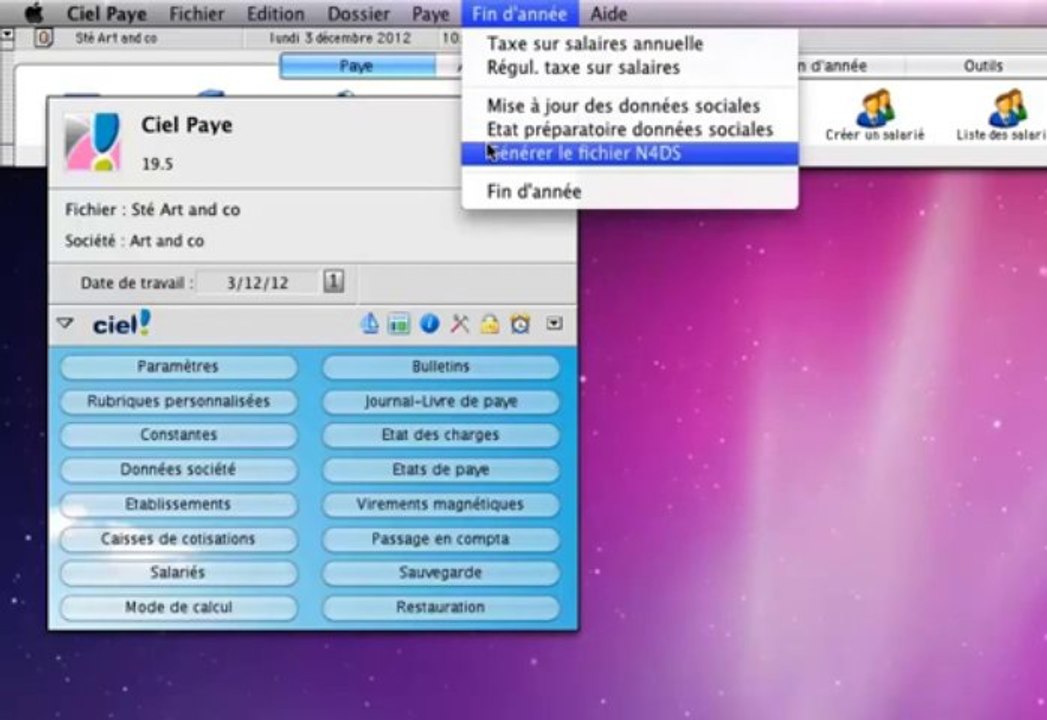Click the blue information icon

coord(429,324)
